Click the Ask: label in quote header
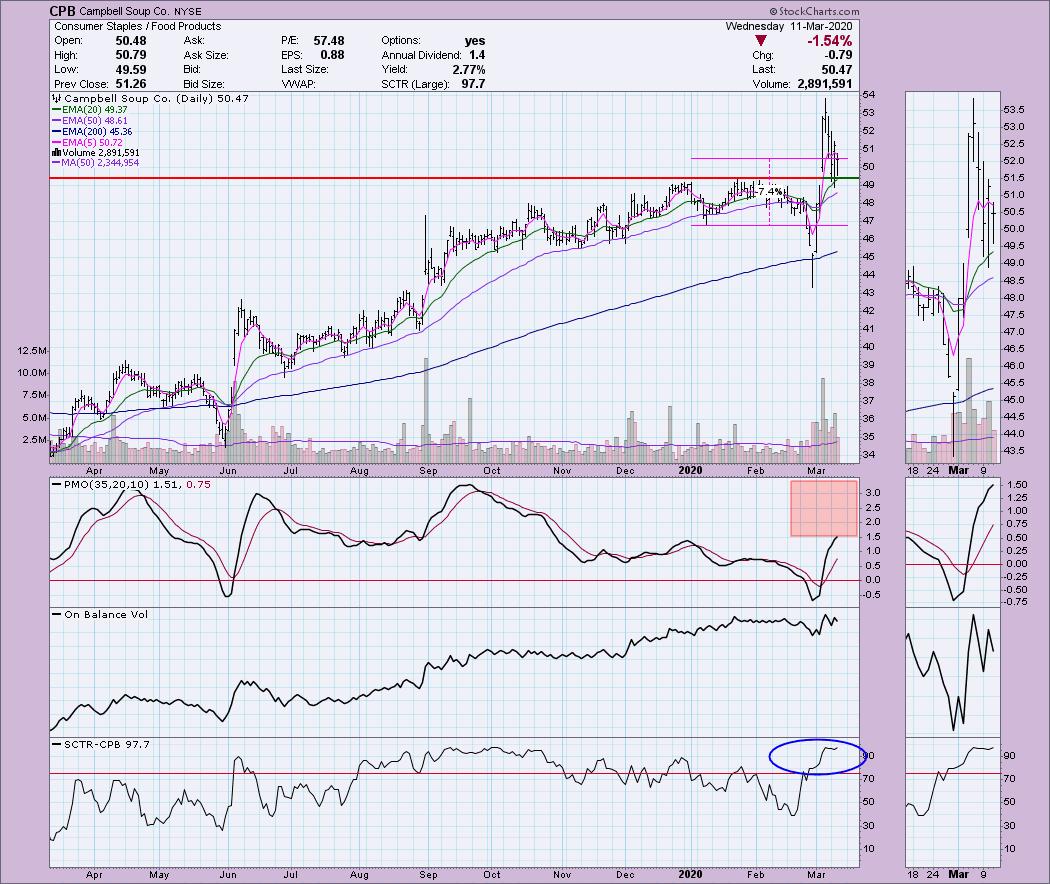Viewport: 1050px width, 884px height. click(x=194, y=41)
